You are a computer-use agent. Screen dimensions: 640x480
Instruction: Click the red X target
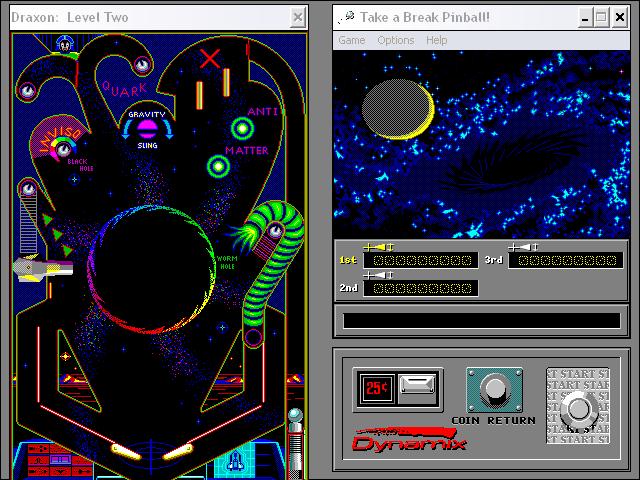(210, 58)
